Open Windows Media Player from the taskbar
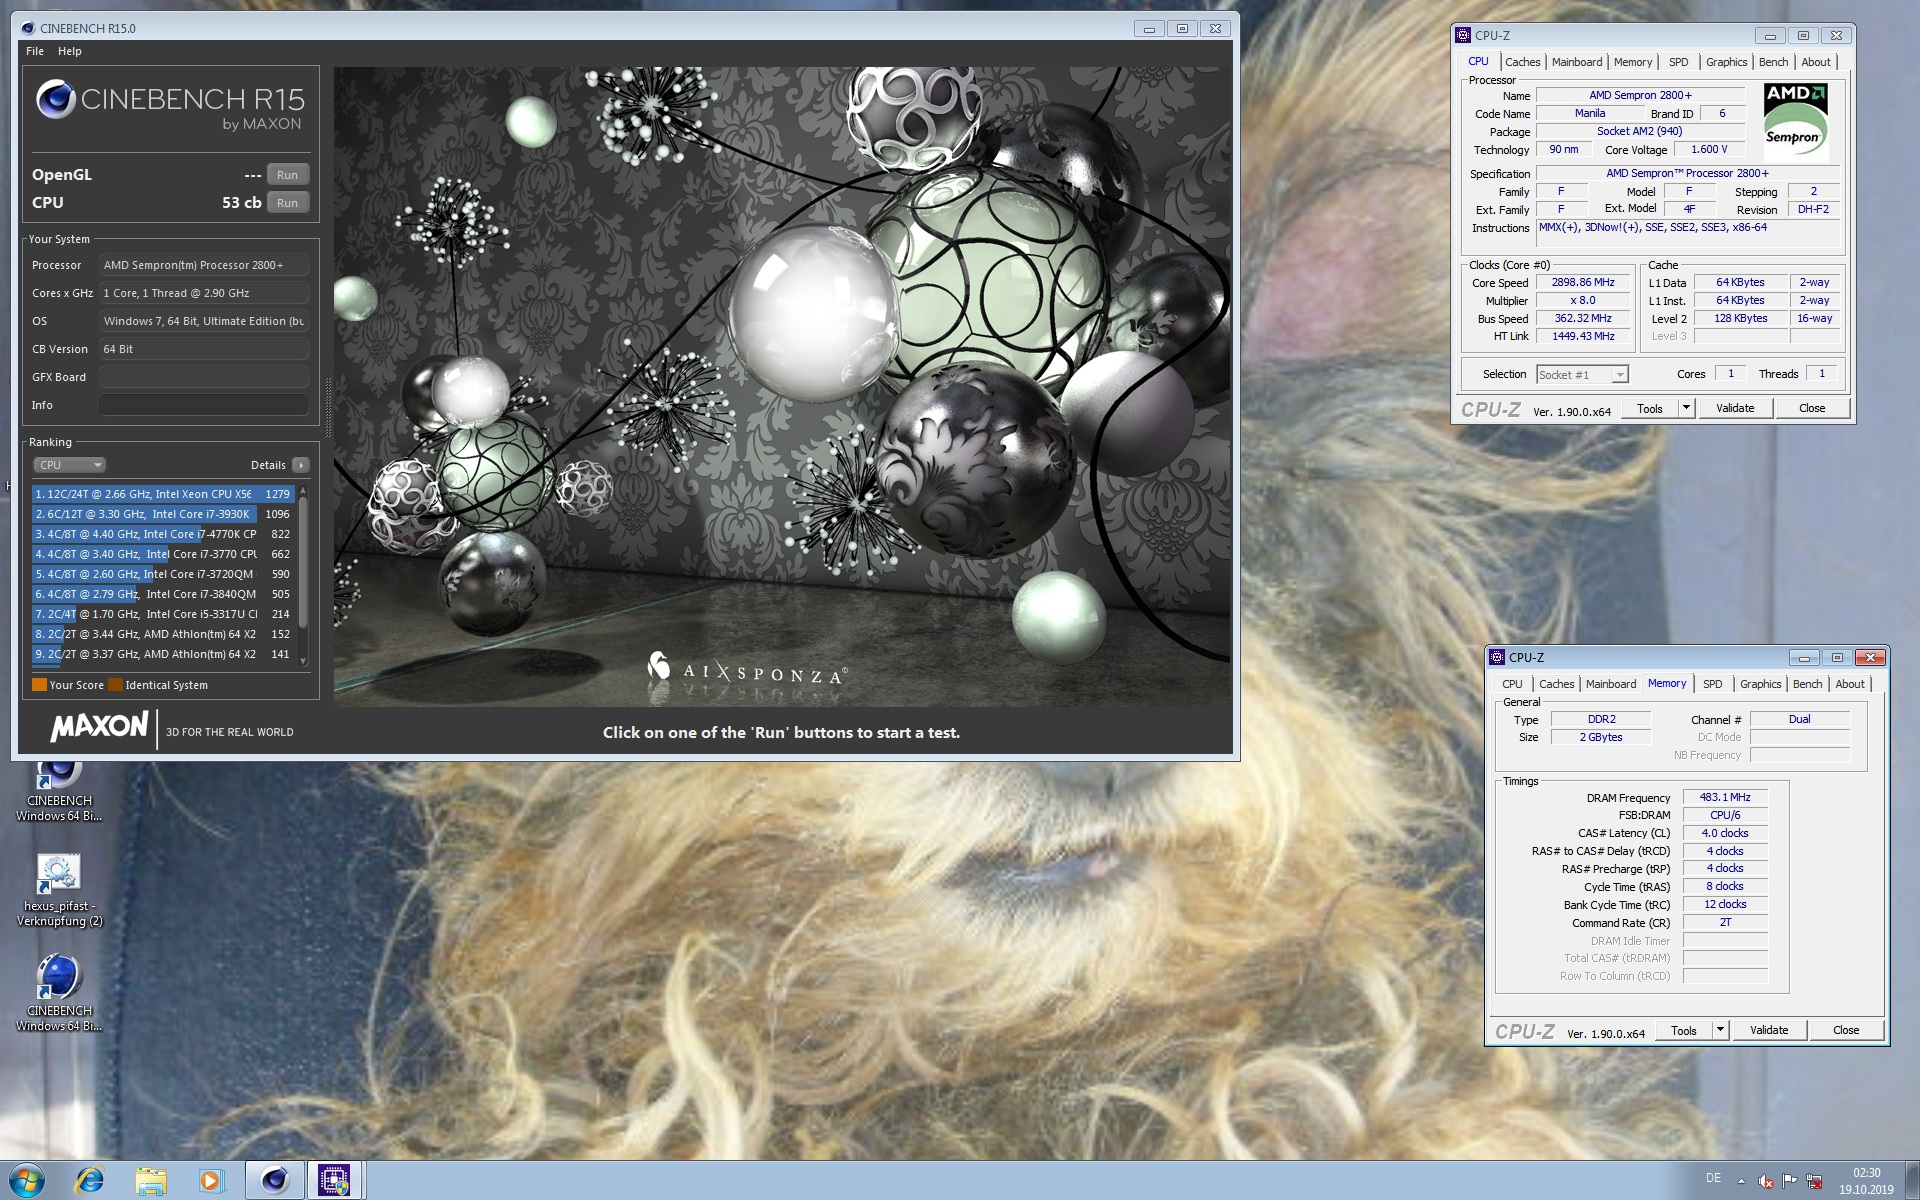 tap(211, 1181)
